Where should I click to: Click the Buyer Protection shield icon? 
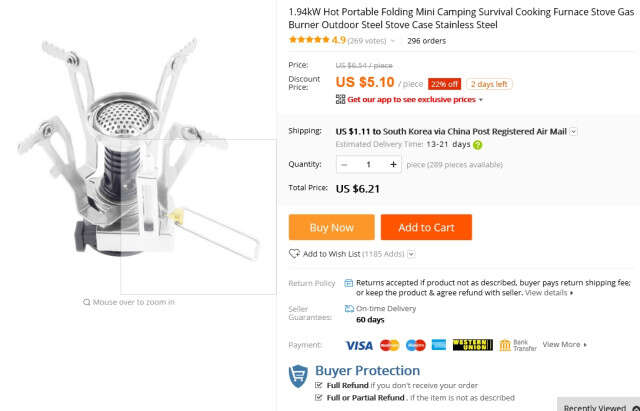coord(298,376)
